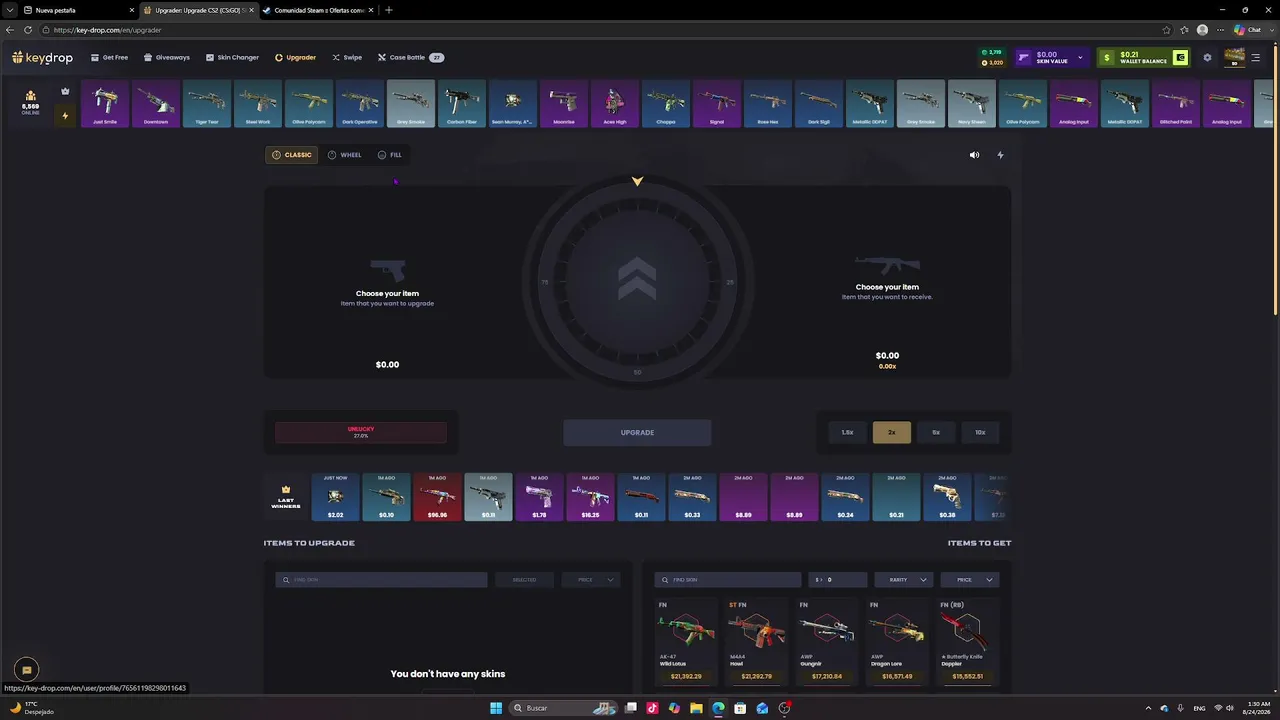Search skins in Items to Upgrade

[x=381, y=580]
